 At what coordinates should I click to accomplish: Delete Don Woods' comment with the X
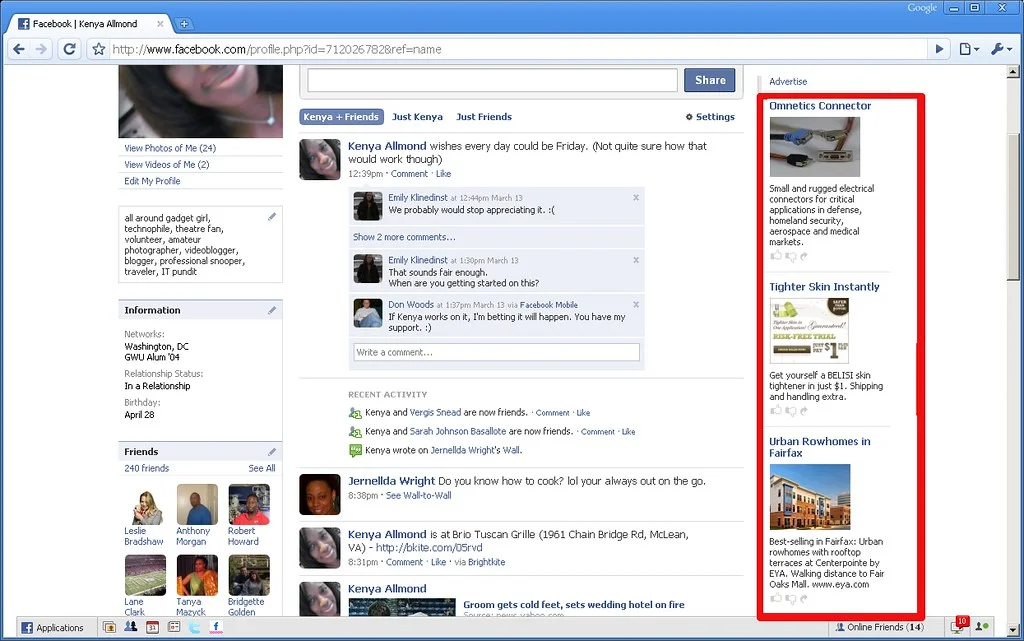[636, 304]
